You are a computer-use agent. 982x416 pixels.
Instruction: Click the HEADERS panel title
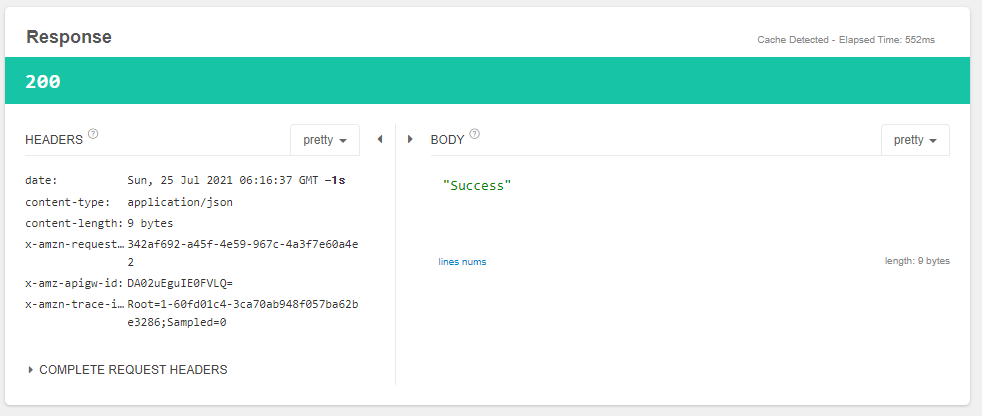[x=53, y=140]
